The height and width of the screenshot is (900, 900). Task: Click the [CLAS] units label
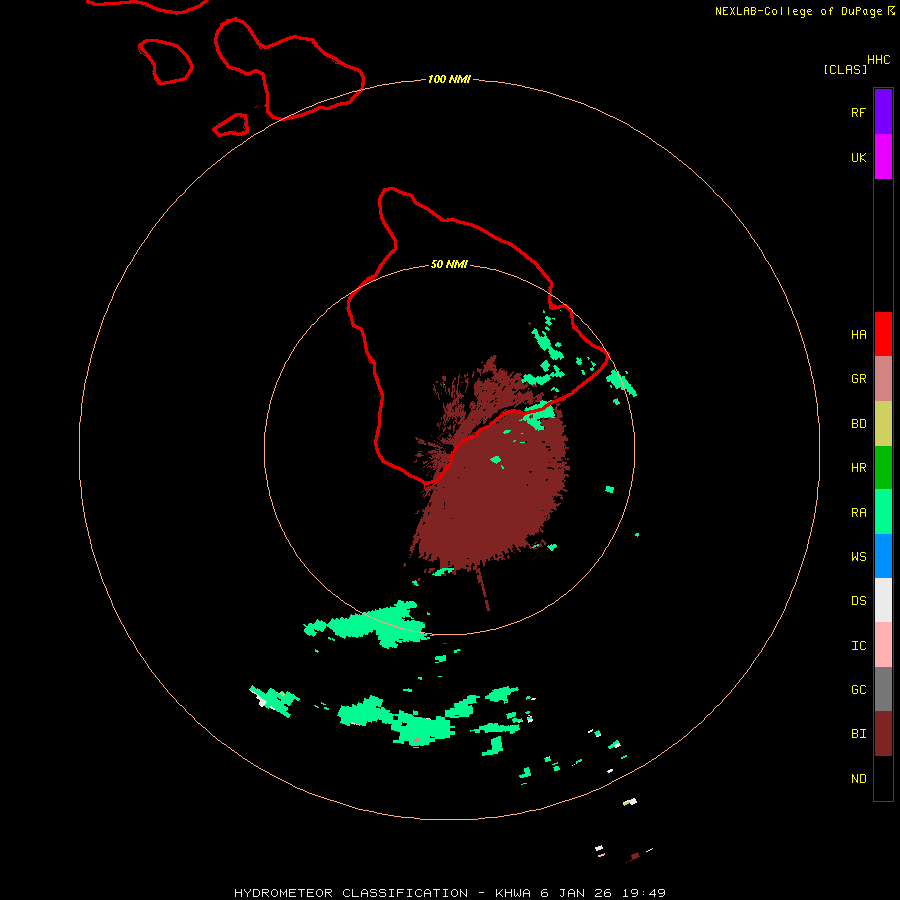click(x=845, y=69)
